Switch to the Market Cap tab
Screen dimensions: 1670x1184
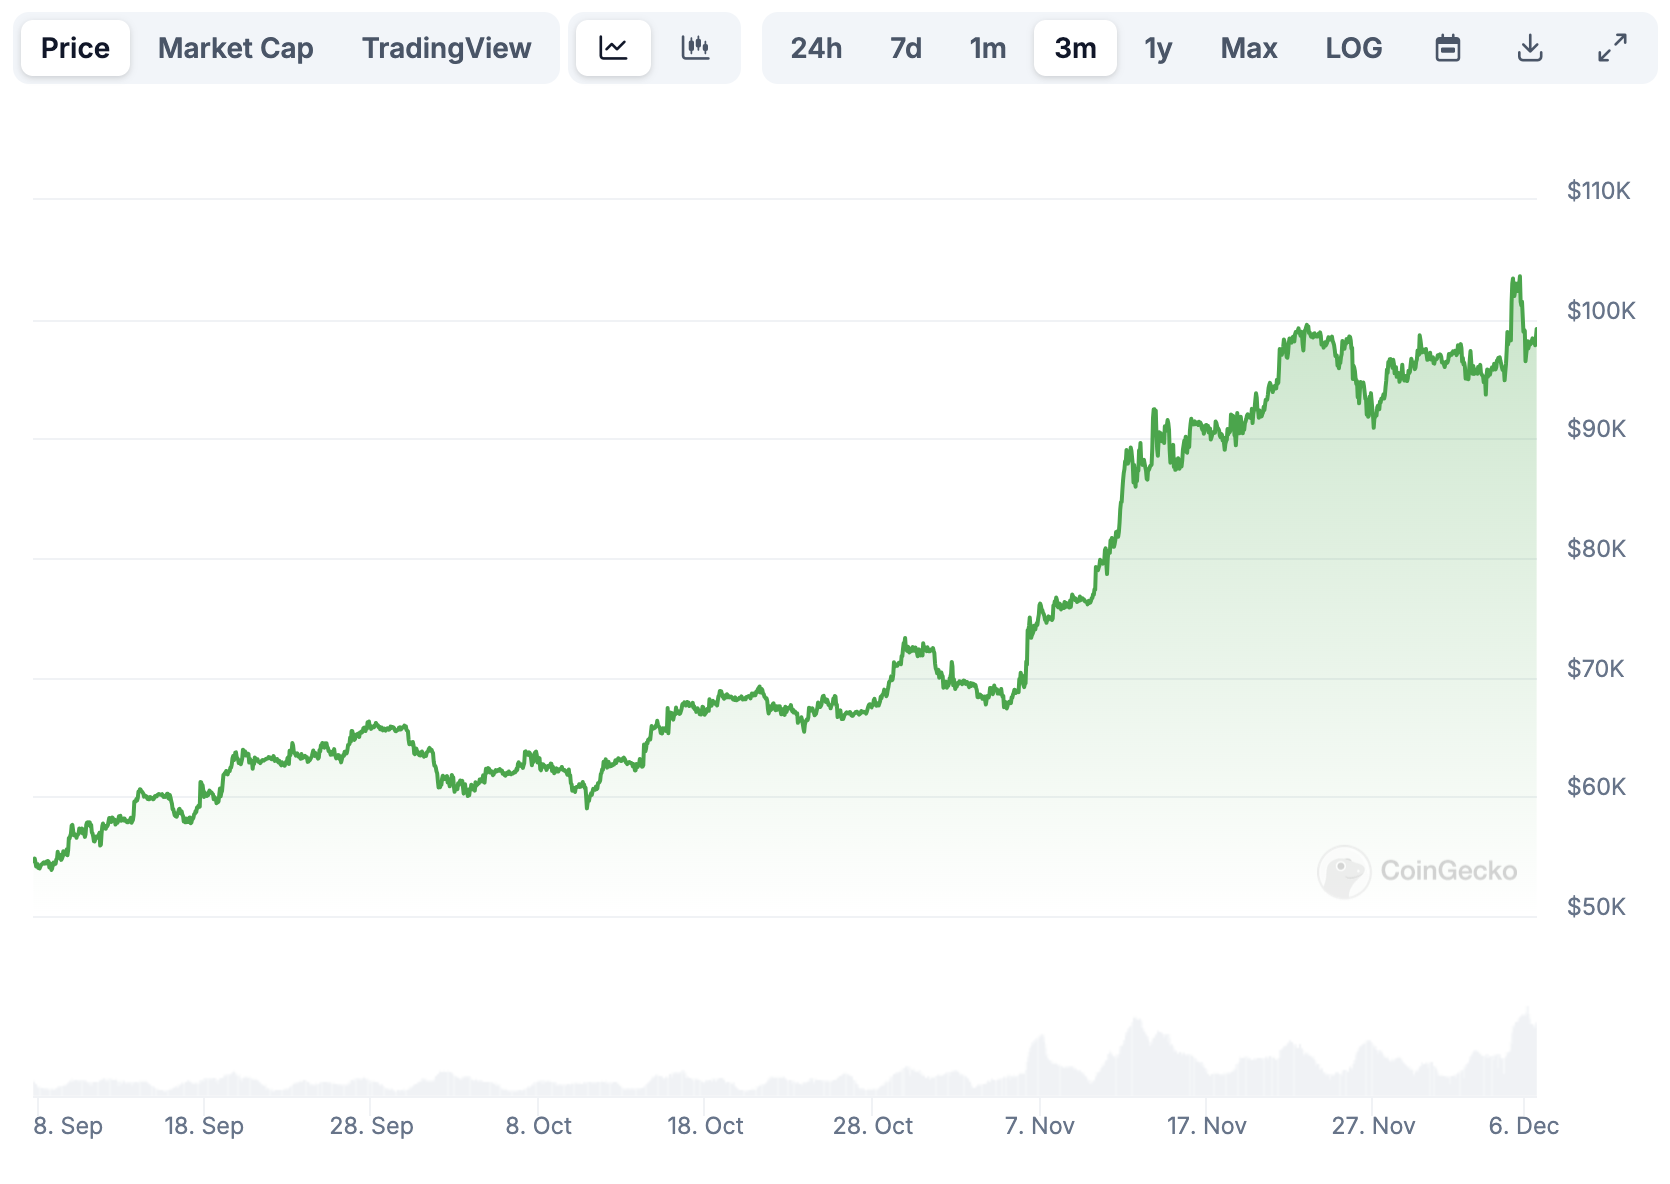click(x=235, y=47)
